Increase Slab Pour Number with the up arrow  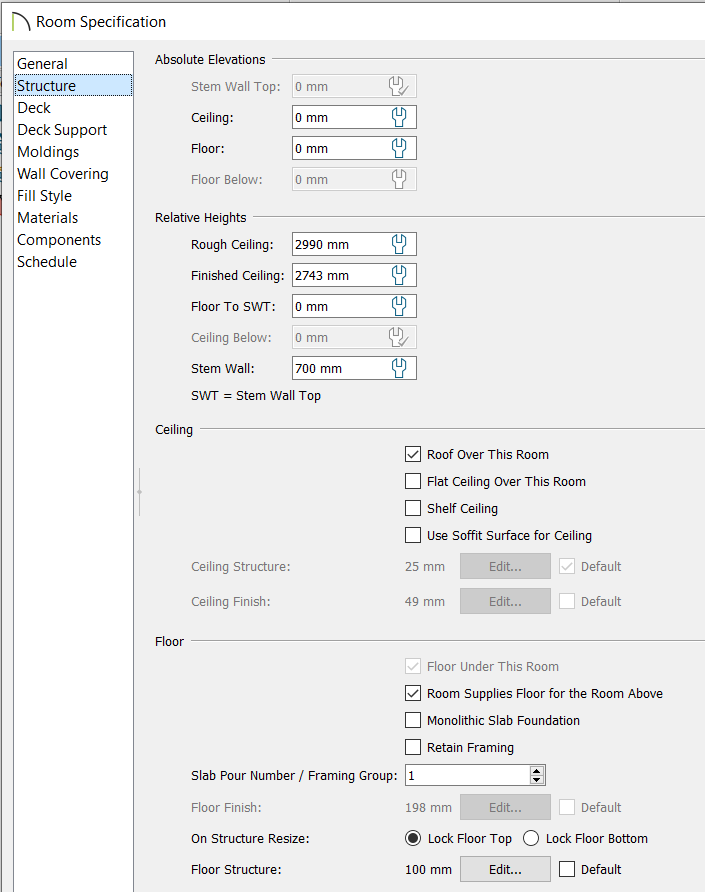pyautogui.click(x=537, y=770)
